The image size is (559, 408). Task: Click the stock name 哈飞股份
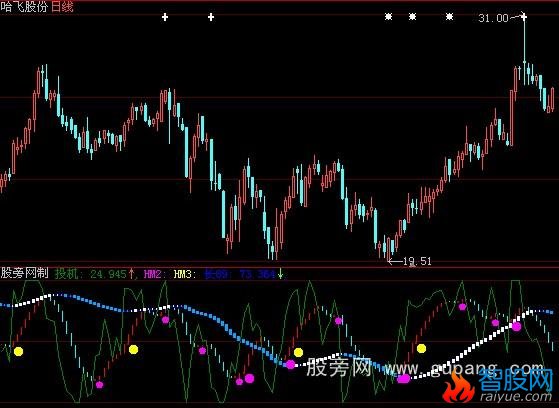[x=25, y=7]
